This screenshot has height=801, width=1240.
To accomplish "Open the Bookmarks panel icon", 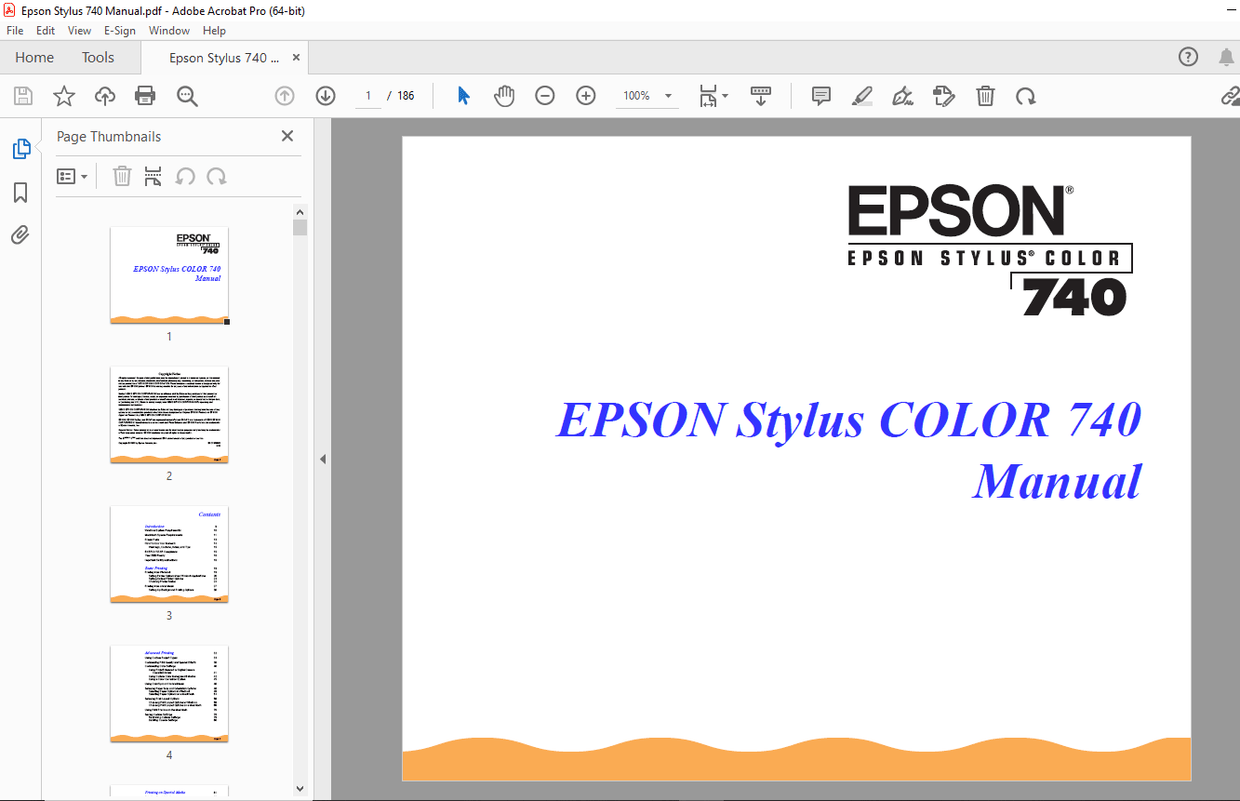I will click(x=20, y=192).
